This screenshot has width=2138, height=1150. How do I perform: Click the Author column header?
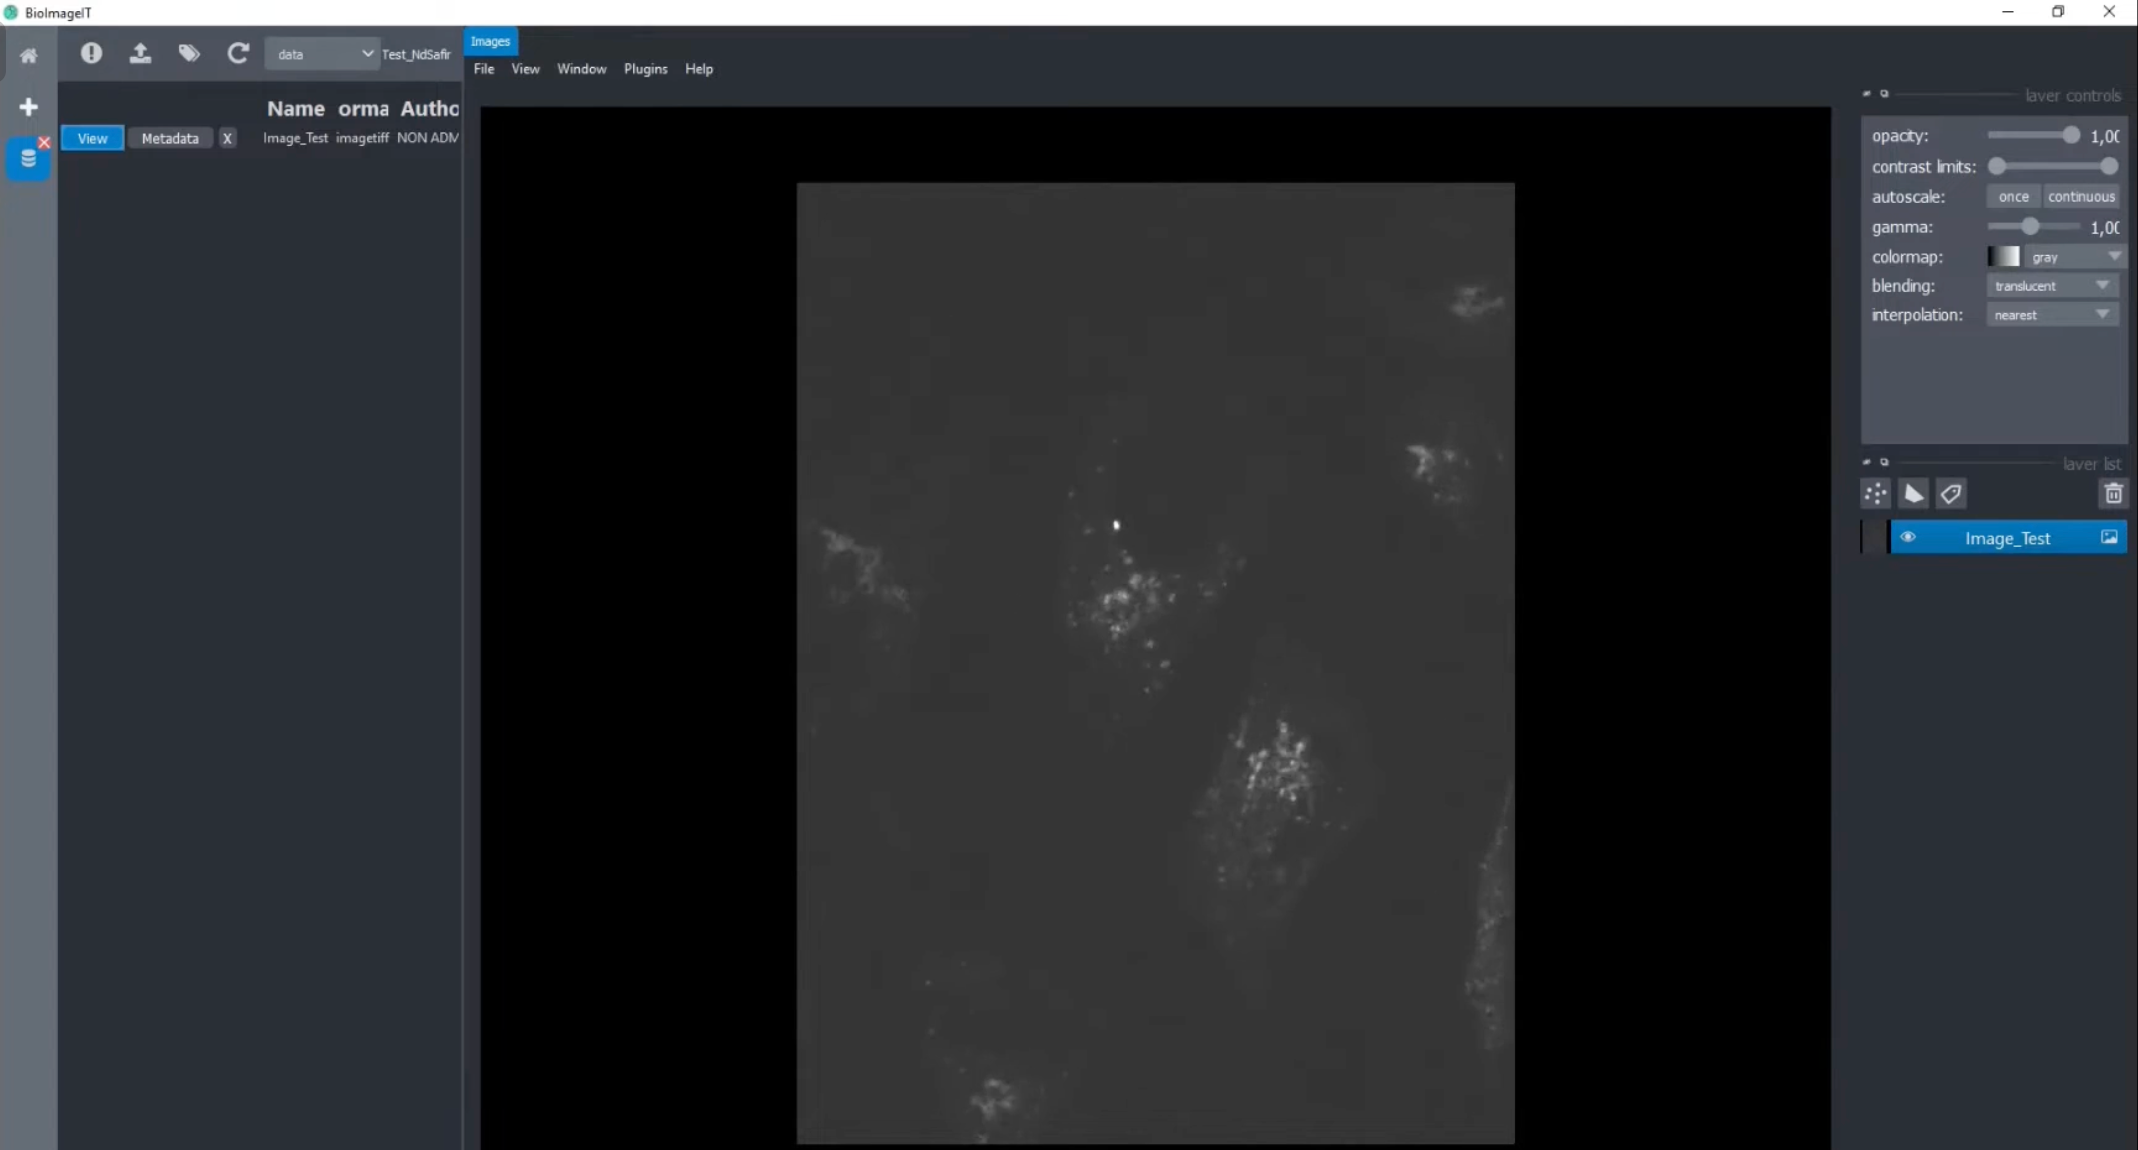[x=429, y=108]
